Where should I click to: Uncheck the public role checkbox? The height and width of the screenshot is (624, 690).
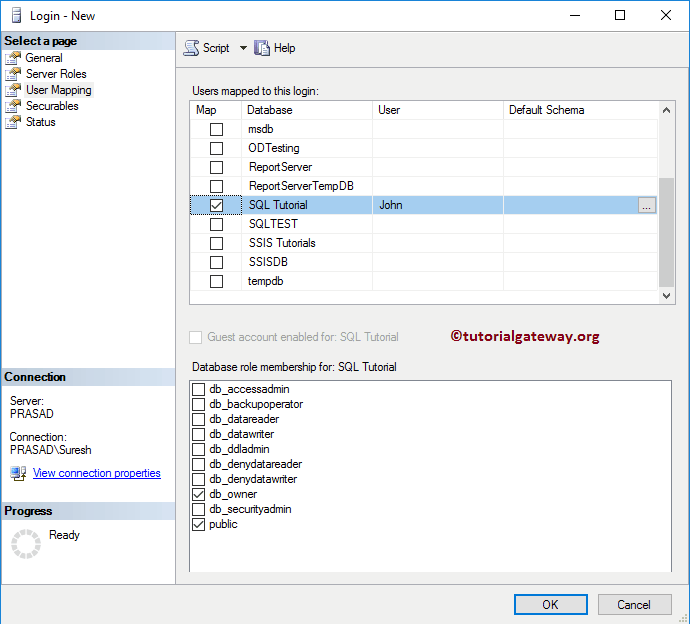198,524
